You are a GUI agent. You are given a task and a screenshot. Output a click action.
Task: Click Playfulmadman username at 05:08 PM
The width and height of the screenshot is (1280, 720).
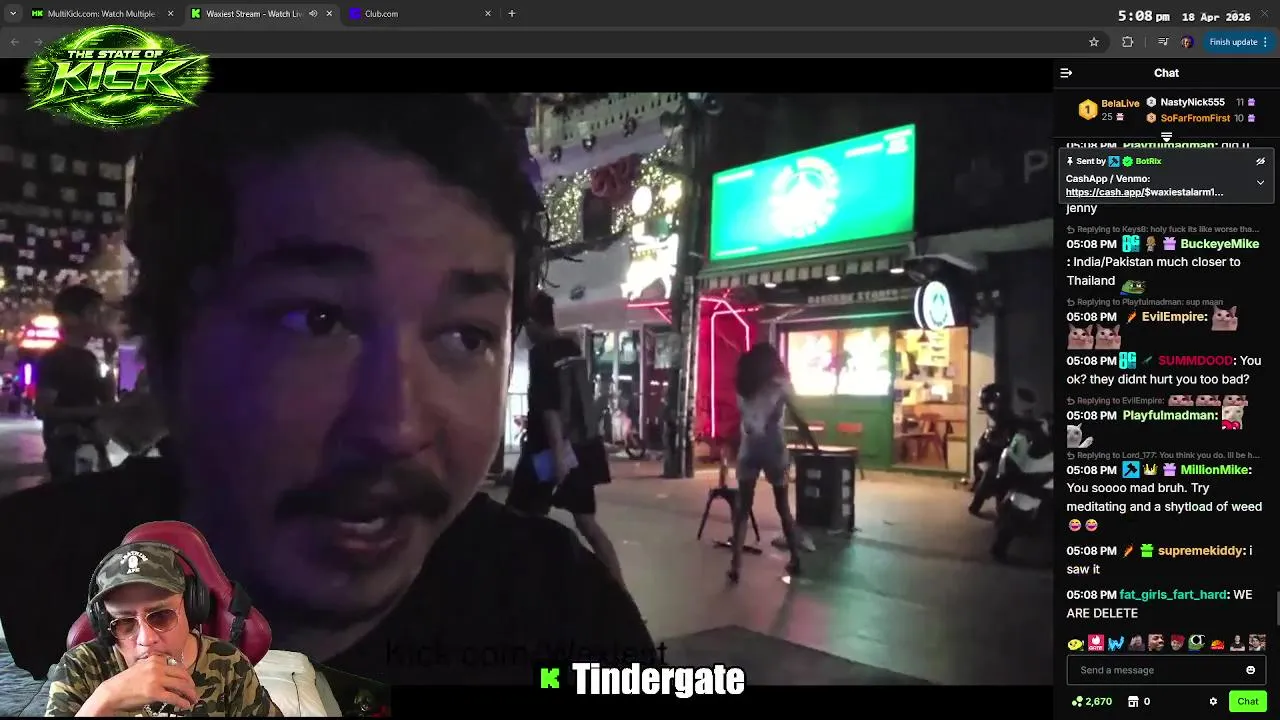pyautogui.click(x=1170, y=415)
